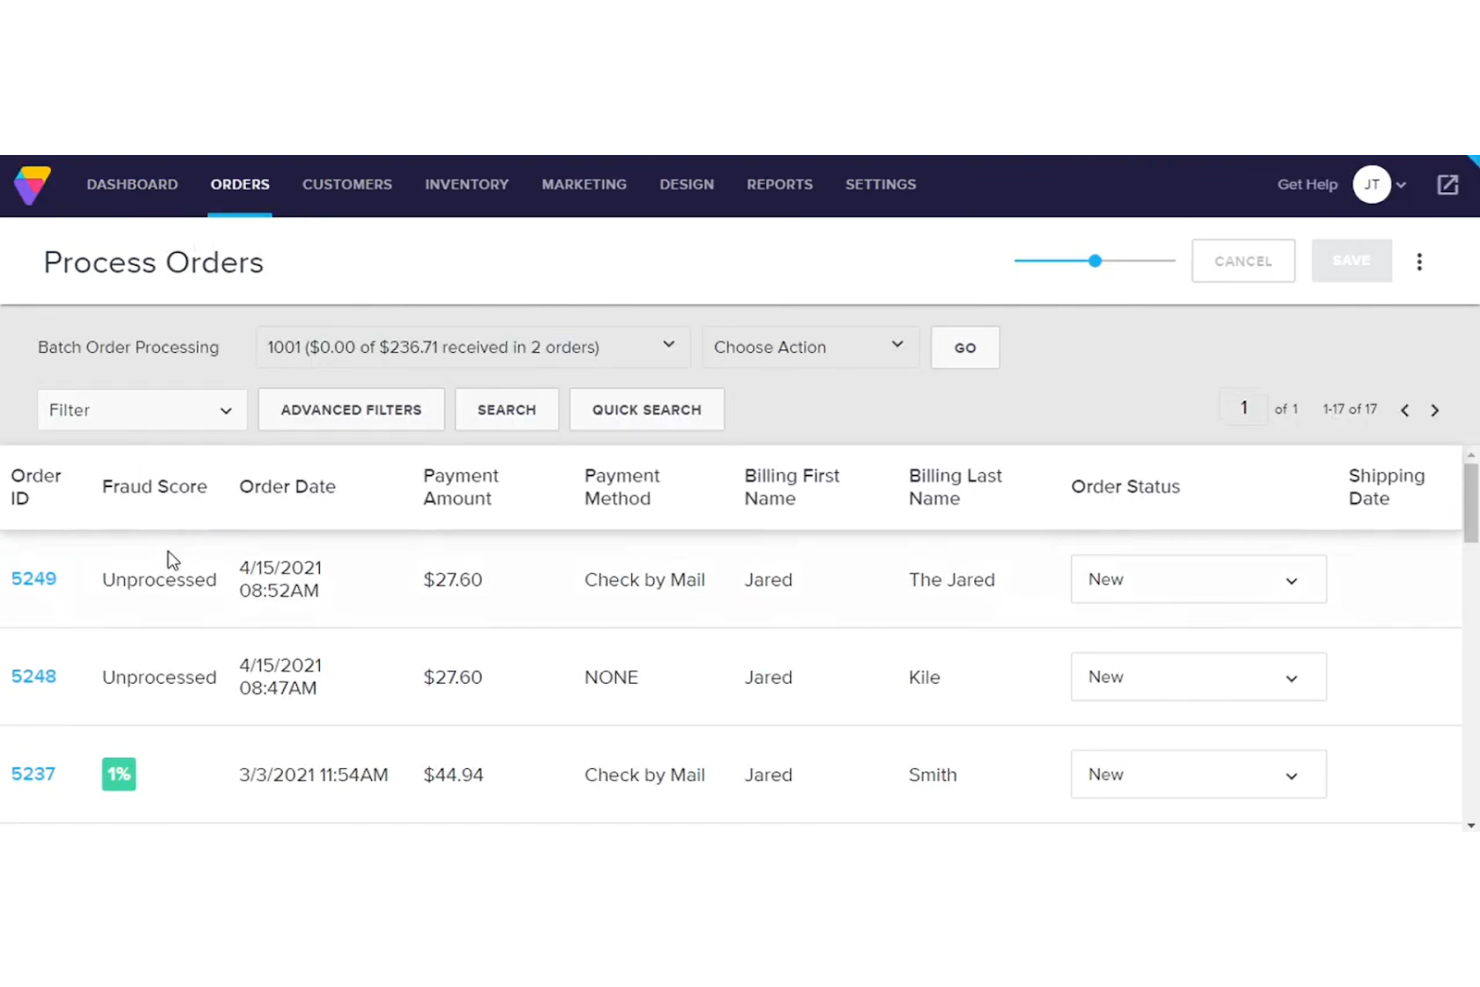Screen dimensions: 1480x987
Task: Expand the Filter dropdown
Action: click(x=141, y=409)
